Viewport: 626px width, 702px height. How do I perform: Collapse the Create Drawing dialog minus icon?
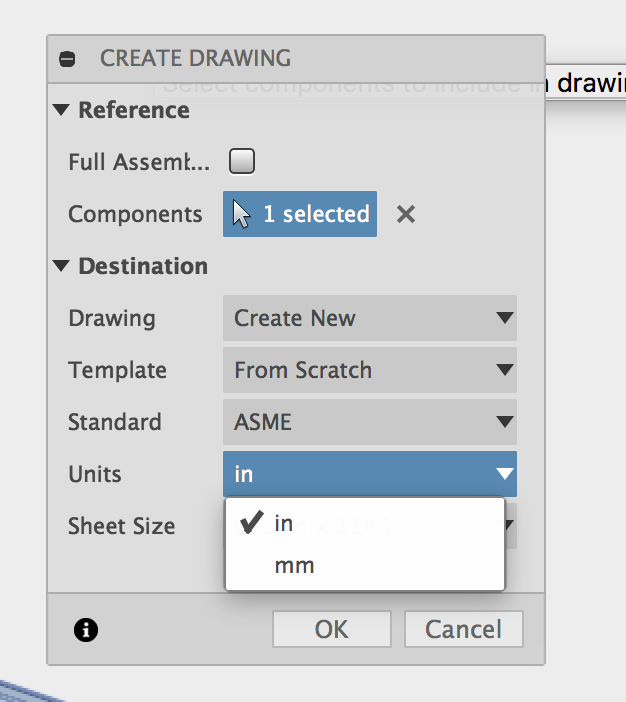[x=68, y=59]
